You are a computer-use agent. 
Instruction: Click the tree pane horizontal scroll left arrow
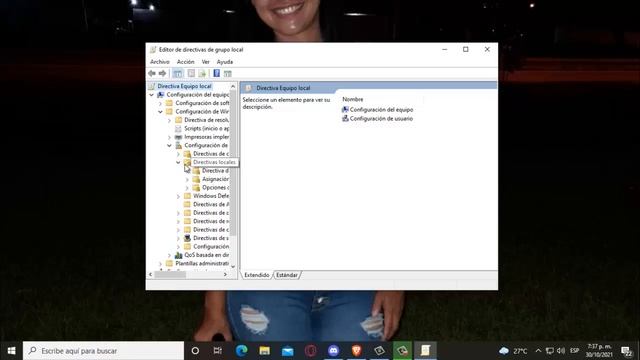[x=151, y=275]
